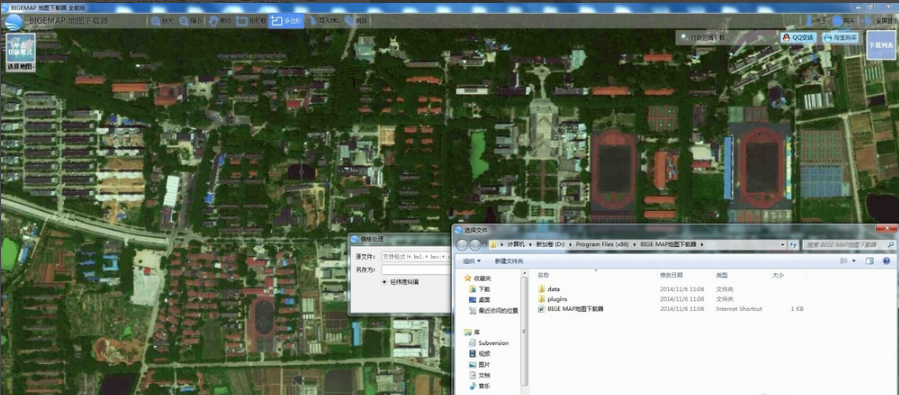
Task: Open the 关于 about item
Action: click(816, 21)
